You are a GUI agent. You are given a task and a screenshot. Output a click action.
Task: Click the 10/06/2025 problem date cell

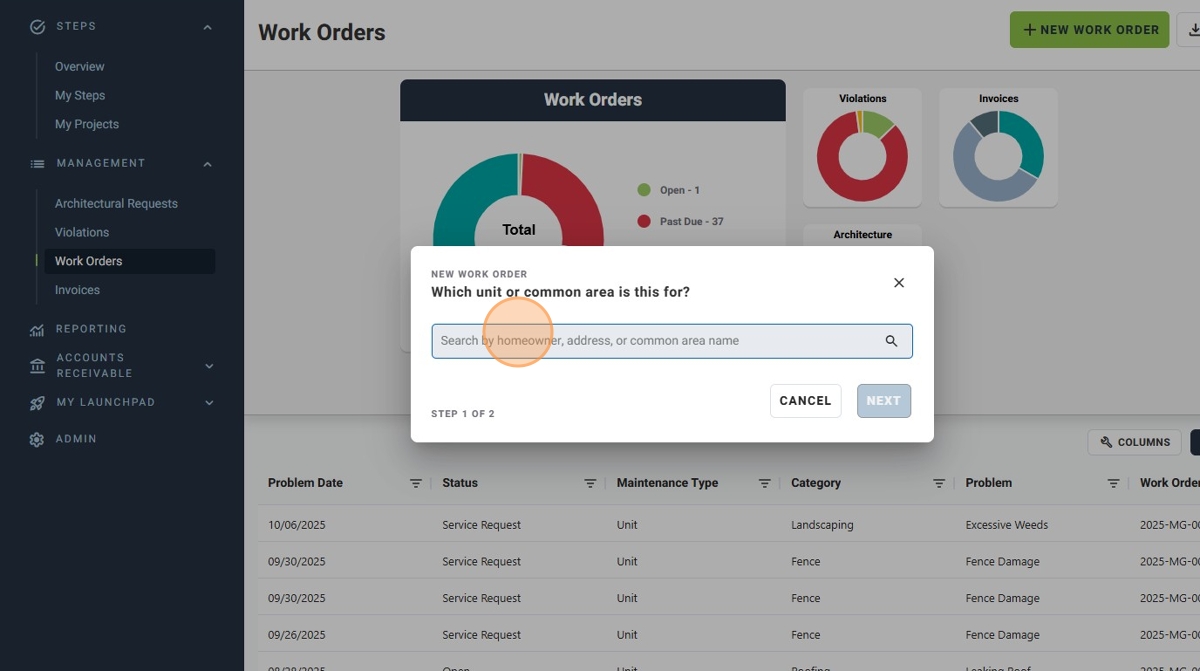point(297,525)
